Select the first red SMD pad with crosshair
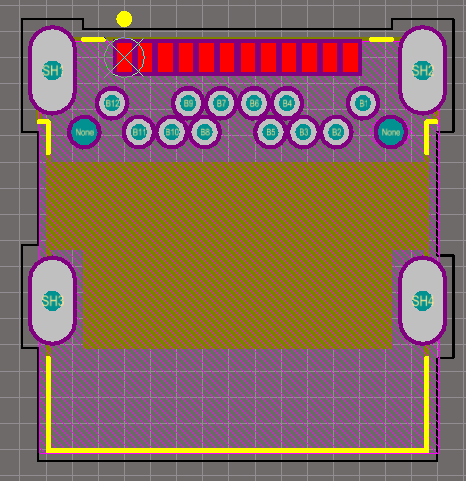 pyautogui.click(x=124, y=57)
